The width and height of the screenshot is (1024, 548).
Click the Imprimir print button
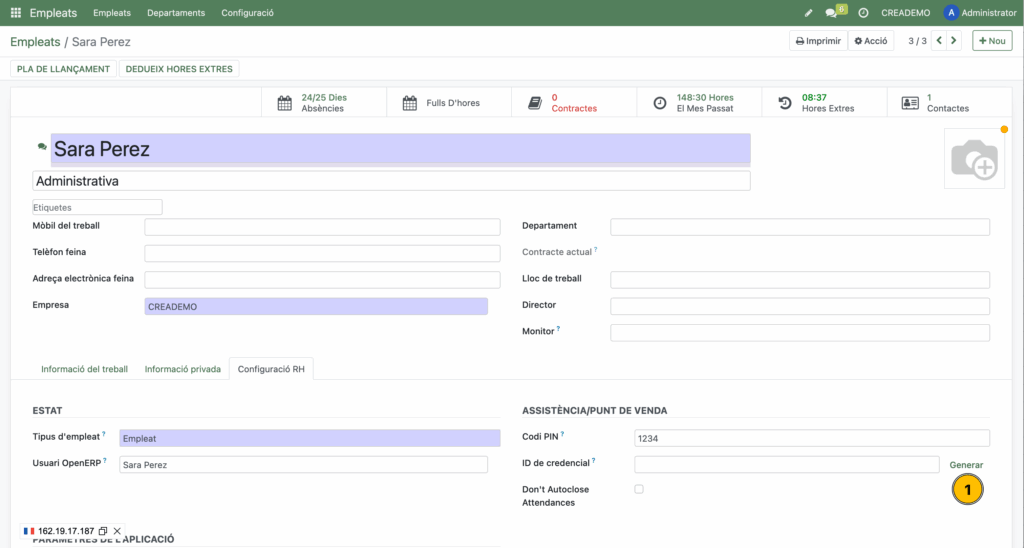(818, 41)
